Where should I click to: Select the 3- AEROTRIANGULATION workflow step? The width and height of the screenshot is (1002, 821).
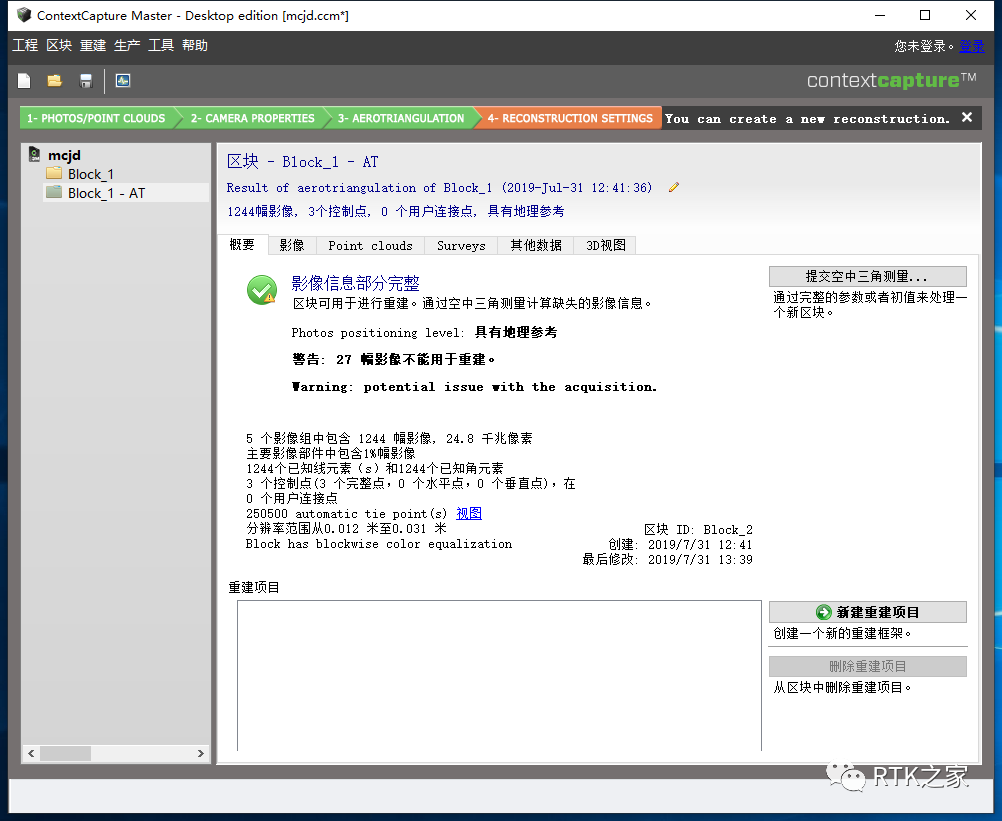click(x=401, y=118)
